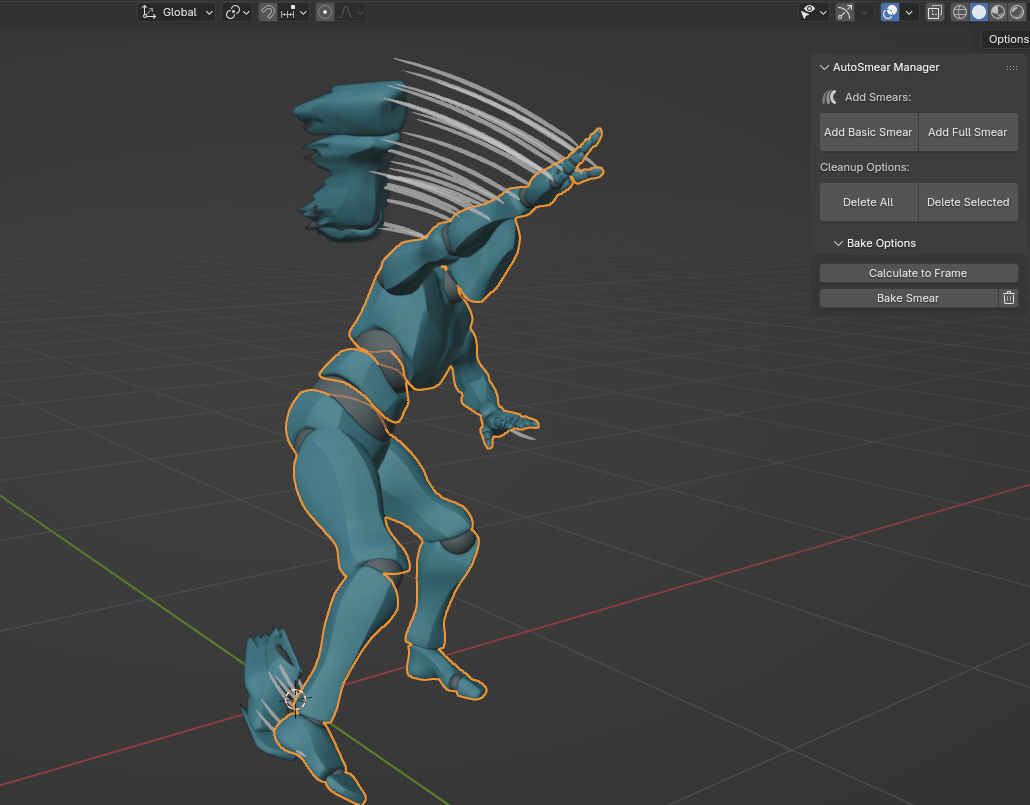This screenshot has width=1030, height=805.
Task: Open the Options popover
Action: tap(1008, 39)
